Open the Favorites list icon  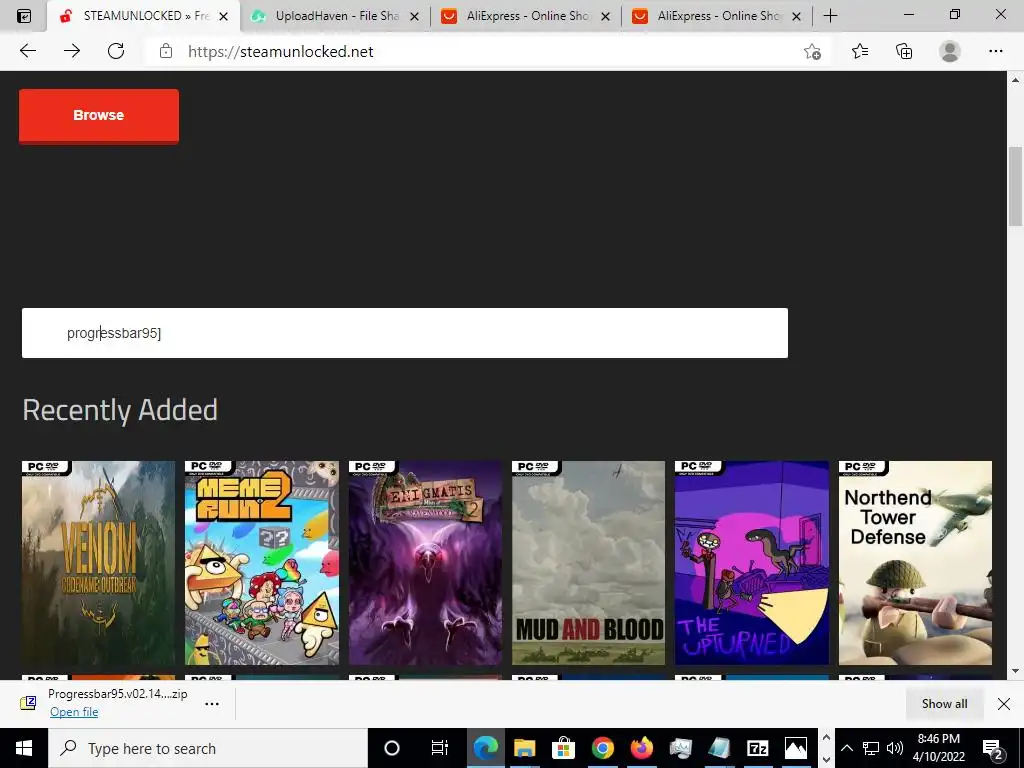(860, 51)
